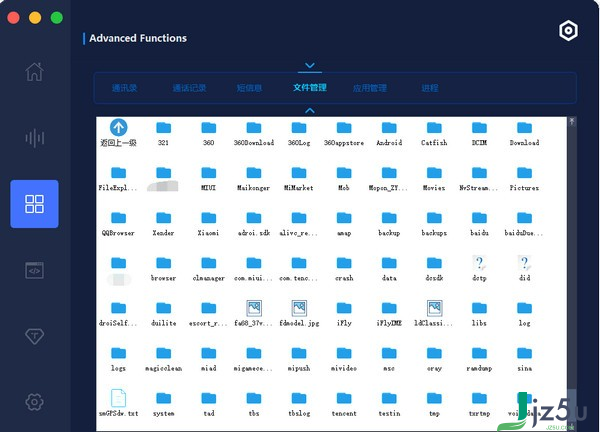Screen dimensions: 600x432
Task: Open the Home page from the sidebar
Action: 34,72
